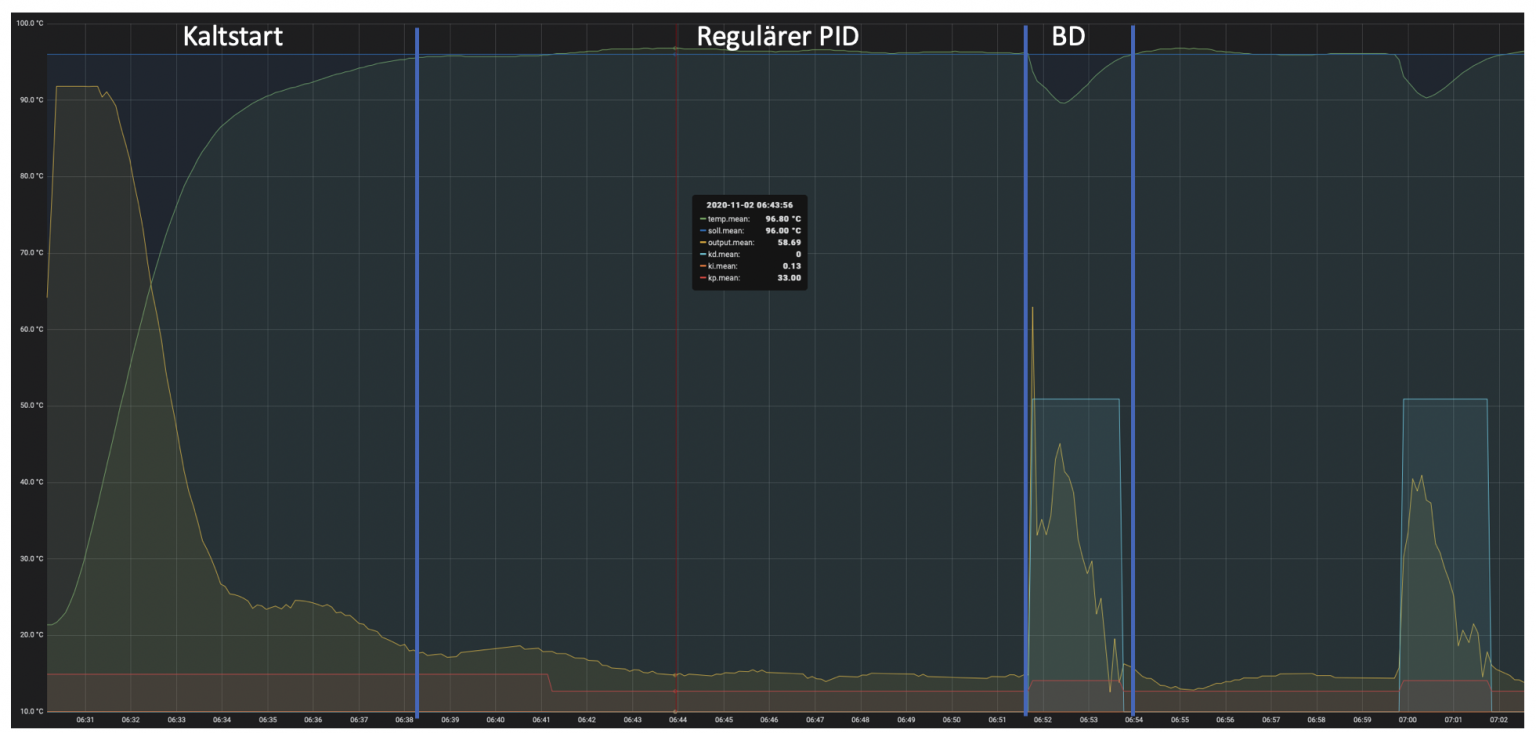Viewport: 1536px width, 733px height.
Task: Click the soll.mean row in the tooltip
Action: point(750,230)
